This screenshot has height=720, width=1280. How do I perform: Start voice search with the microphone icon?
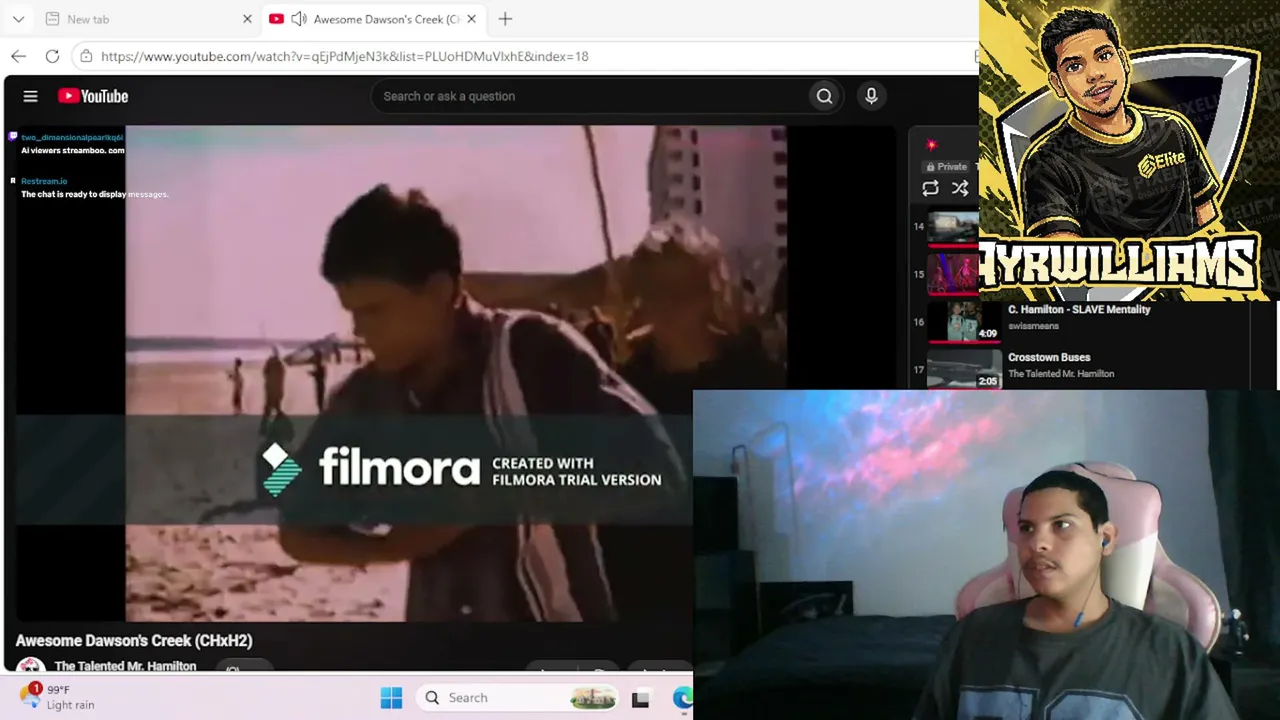tap(871, 96)
